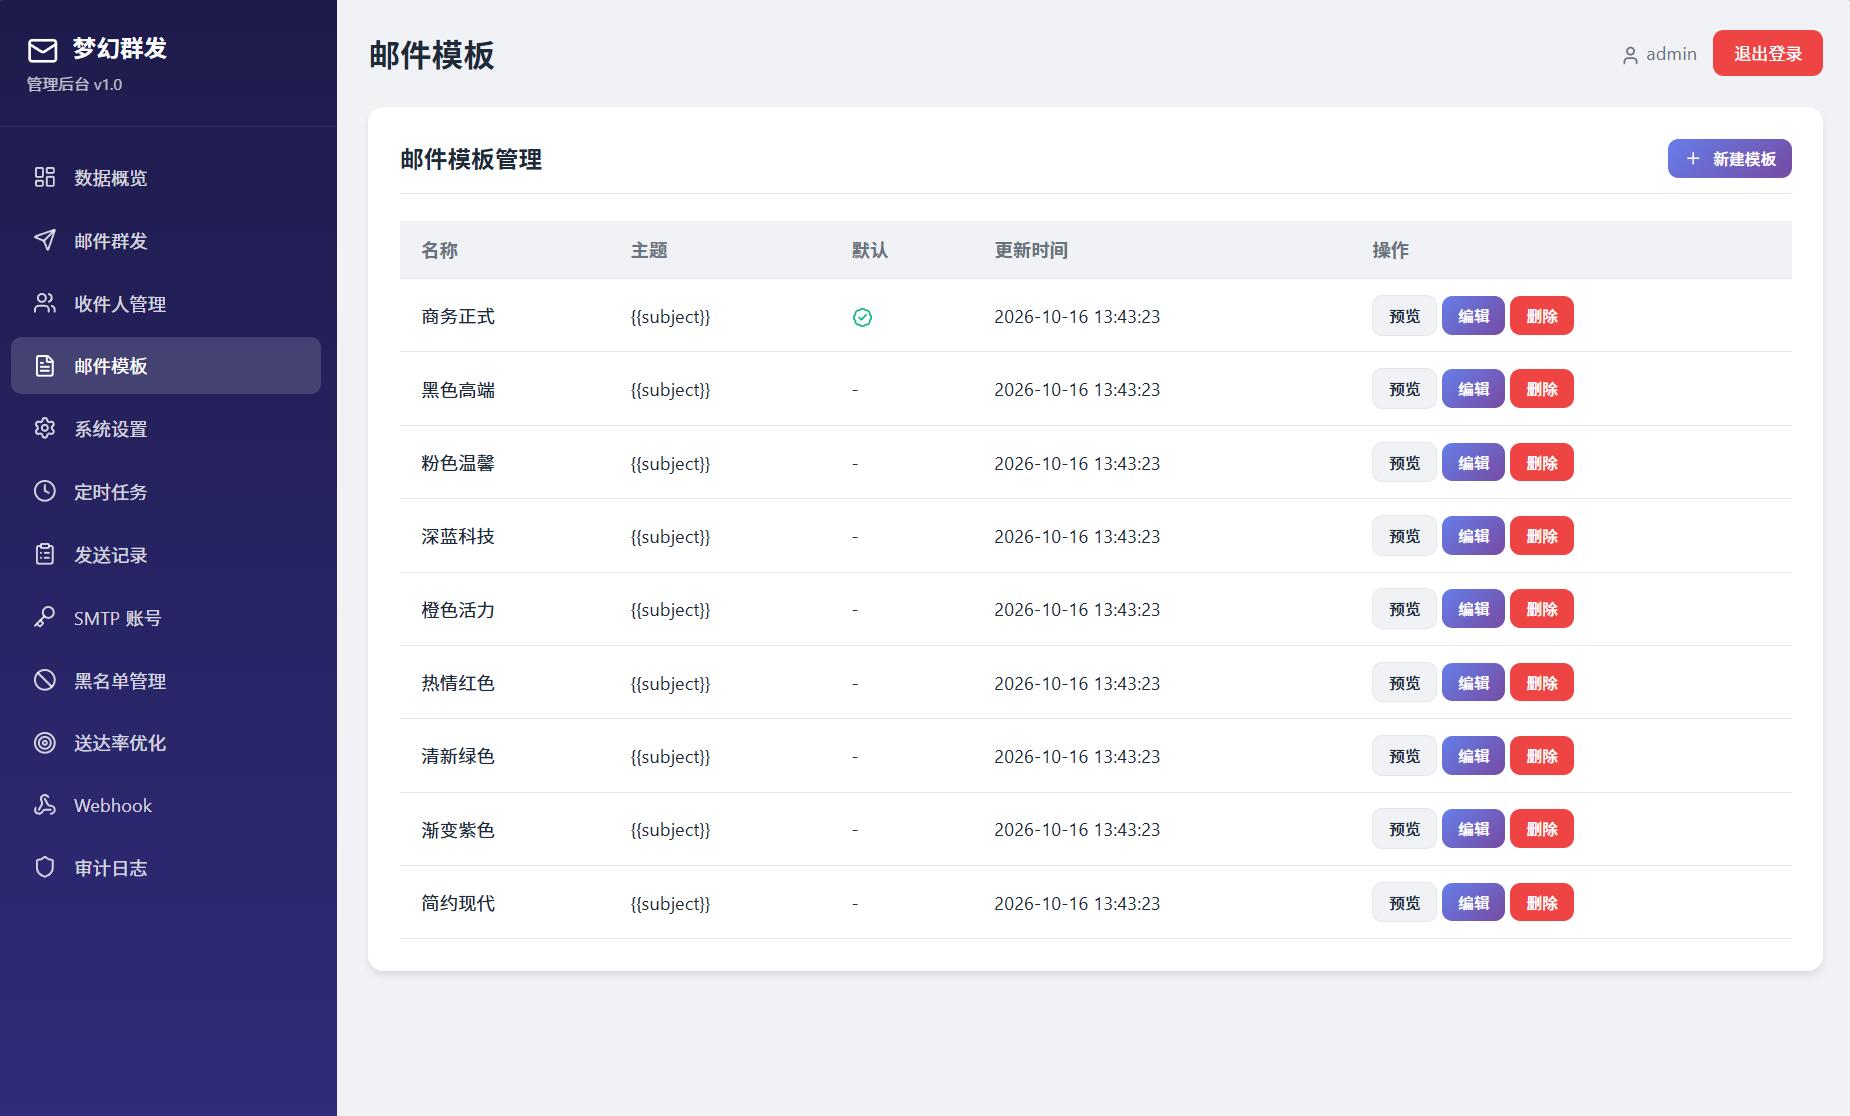This screenshot has width=1850, height=1116.
Task: Click the admin username text
Action: [x=1671, y=54]
